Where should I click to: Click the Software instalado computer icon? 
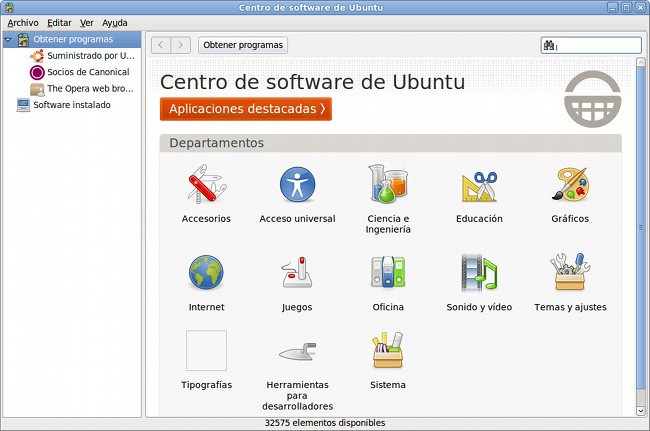(23, 105)
